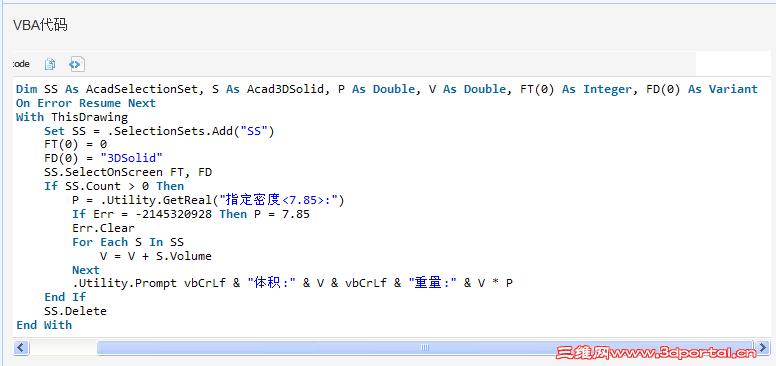Click the 'VBA代码' heading
The image size is (776, 366).
pyautogui.click(x=40, y=25)
